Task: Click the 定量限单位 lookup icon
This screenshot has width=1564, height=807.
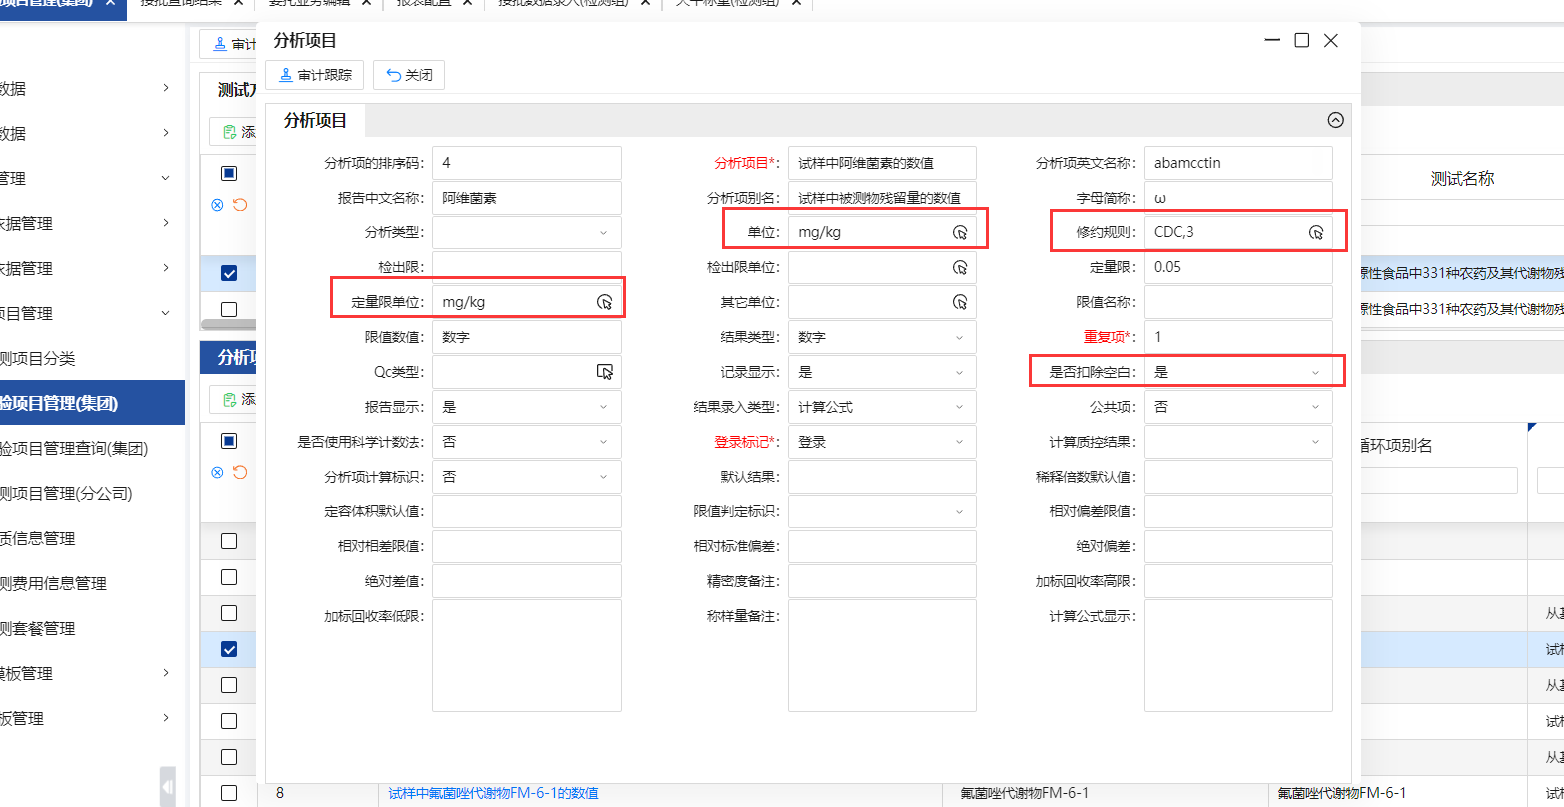Action: click(x=604, y=302)
